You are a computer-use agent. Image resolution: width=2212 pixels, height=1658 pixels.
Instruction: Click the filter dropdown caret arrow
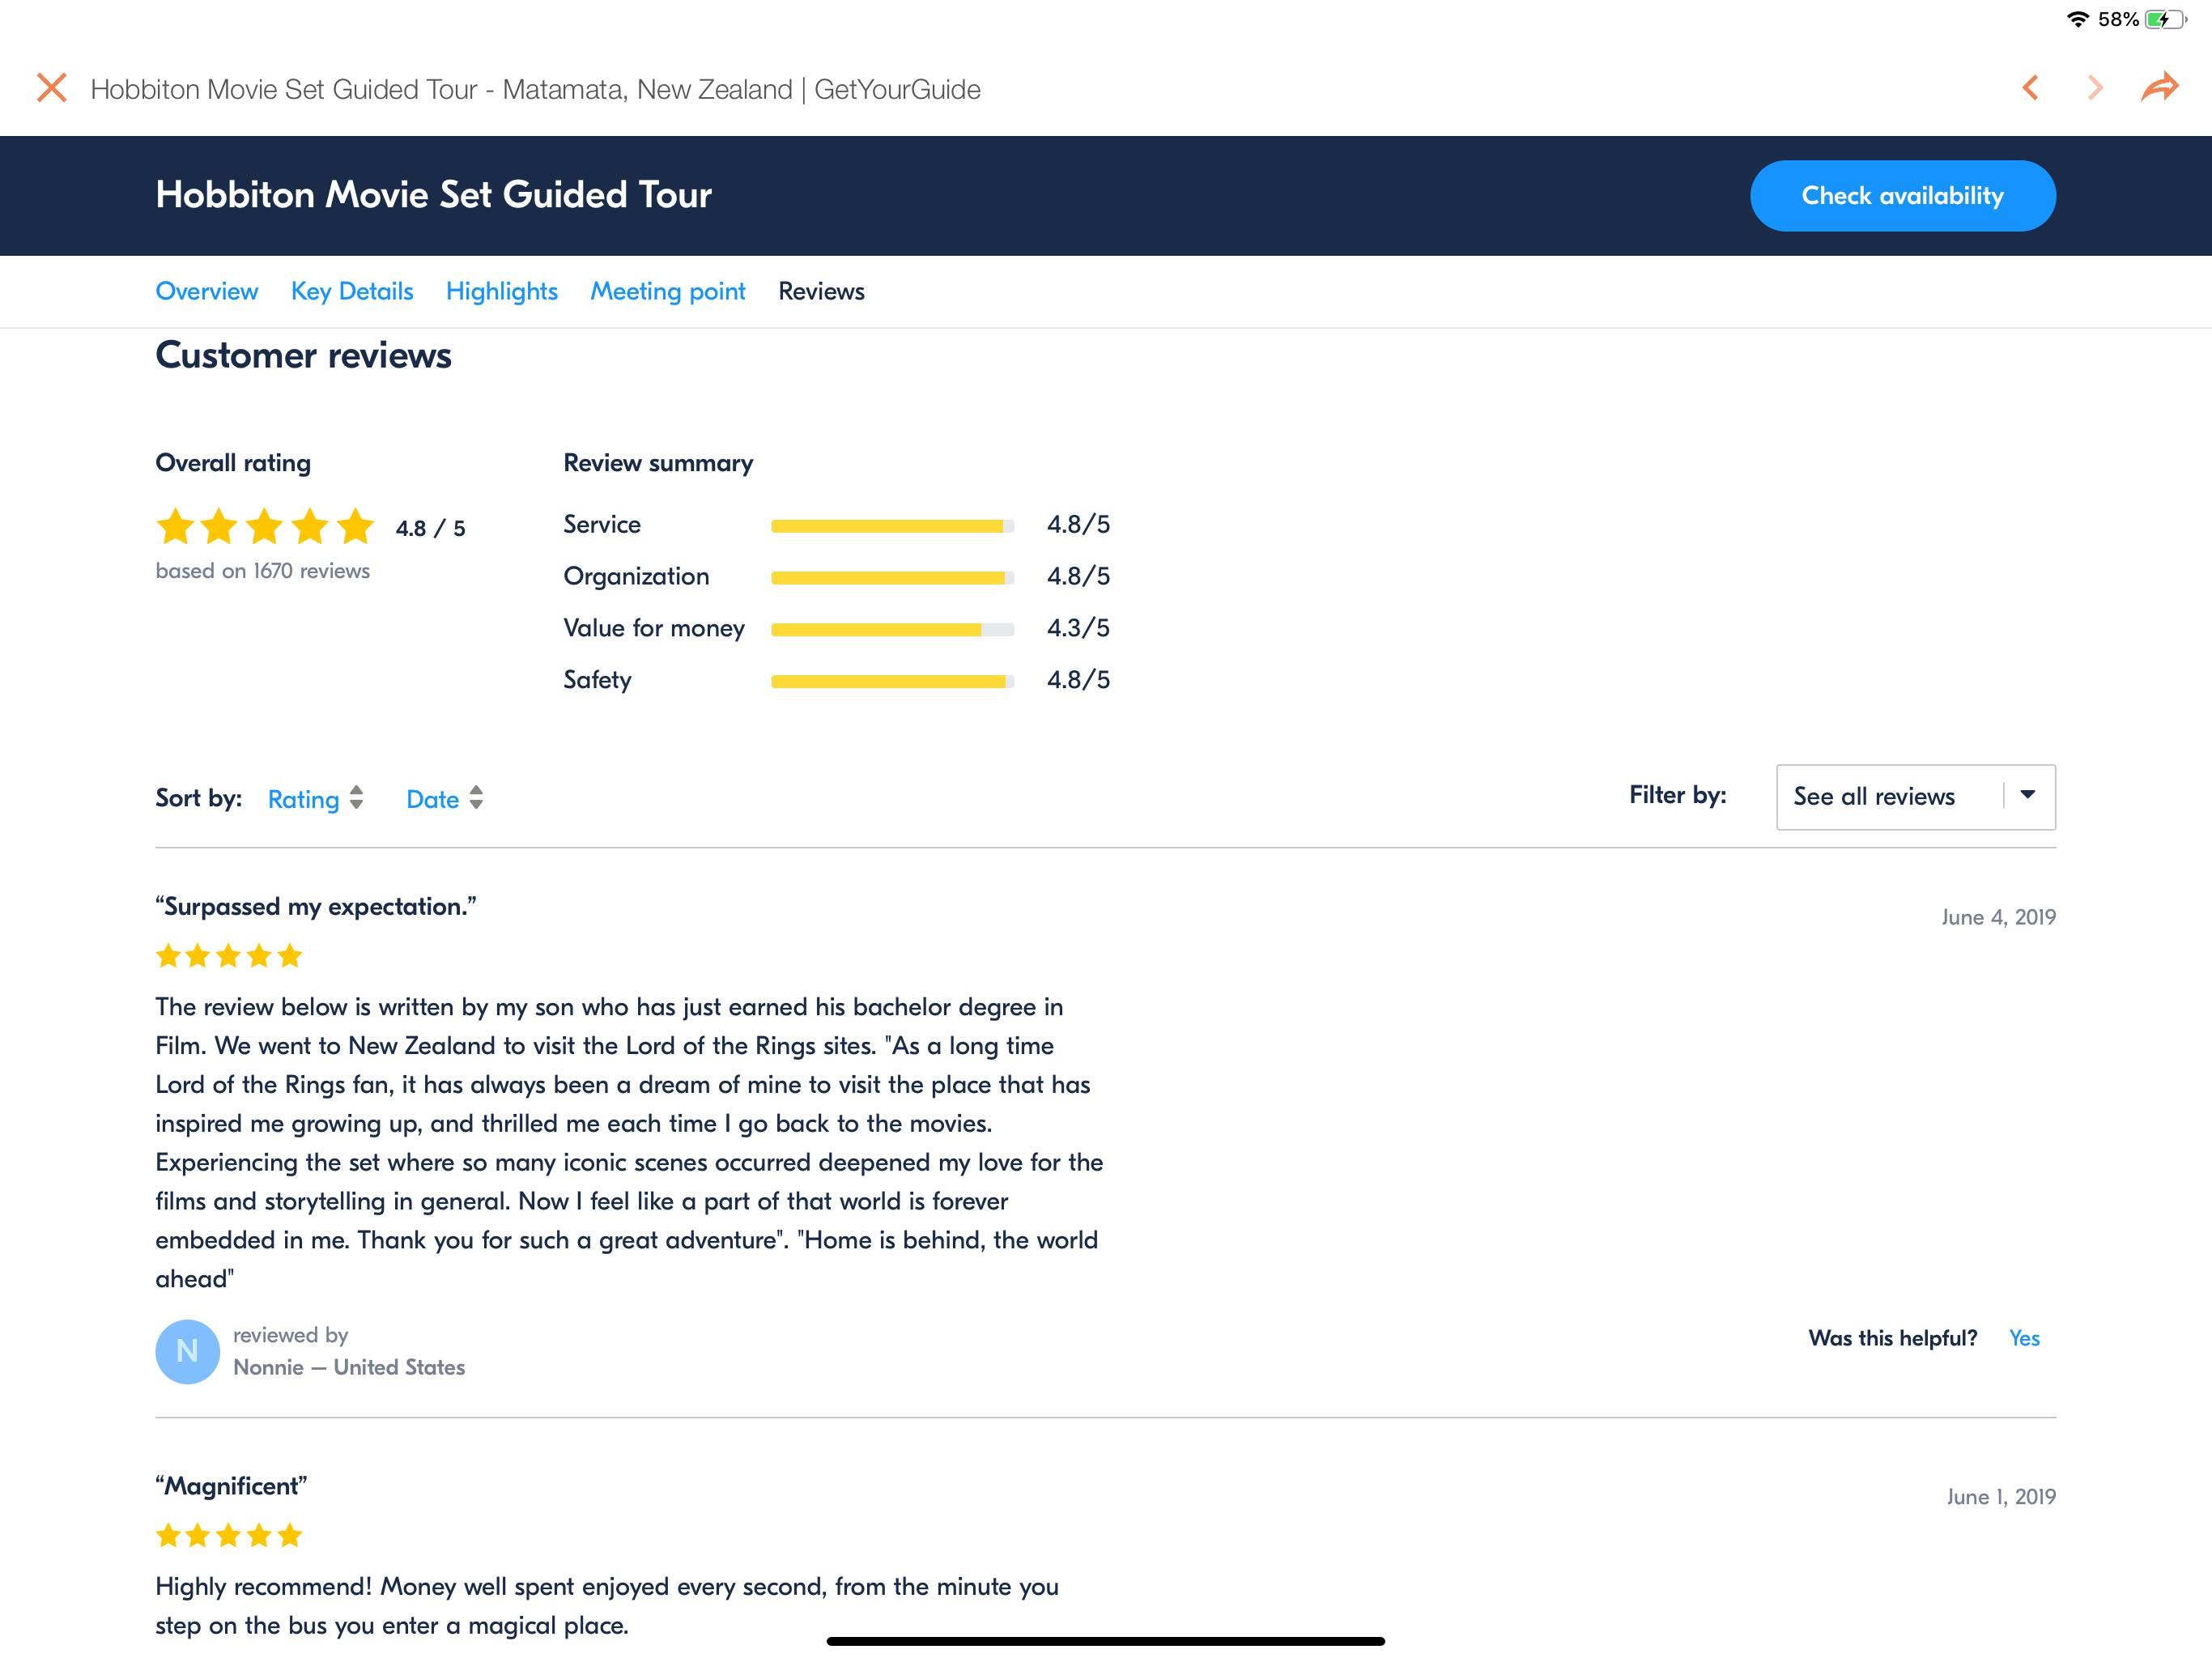pos(2028,795)
